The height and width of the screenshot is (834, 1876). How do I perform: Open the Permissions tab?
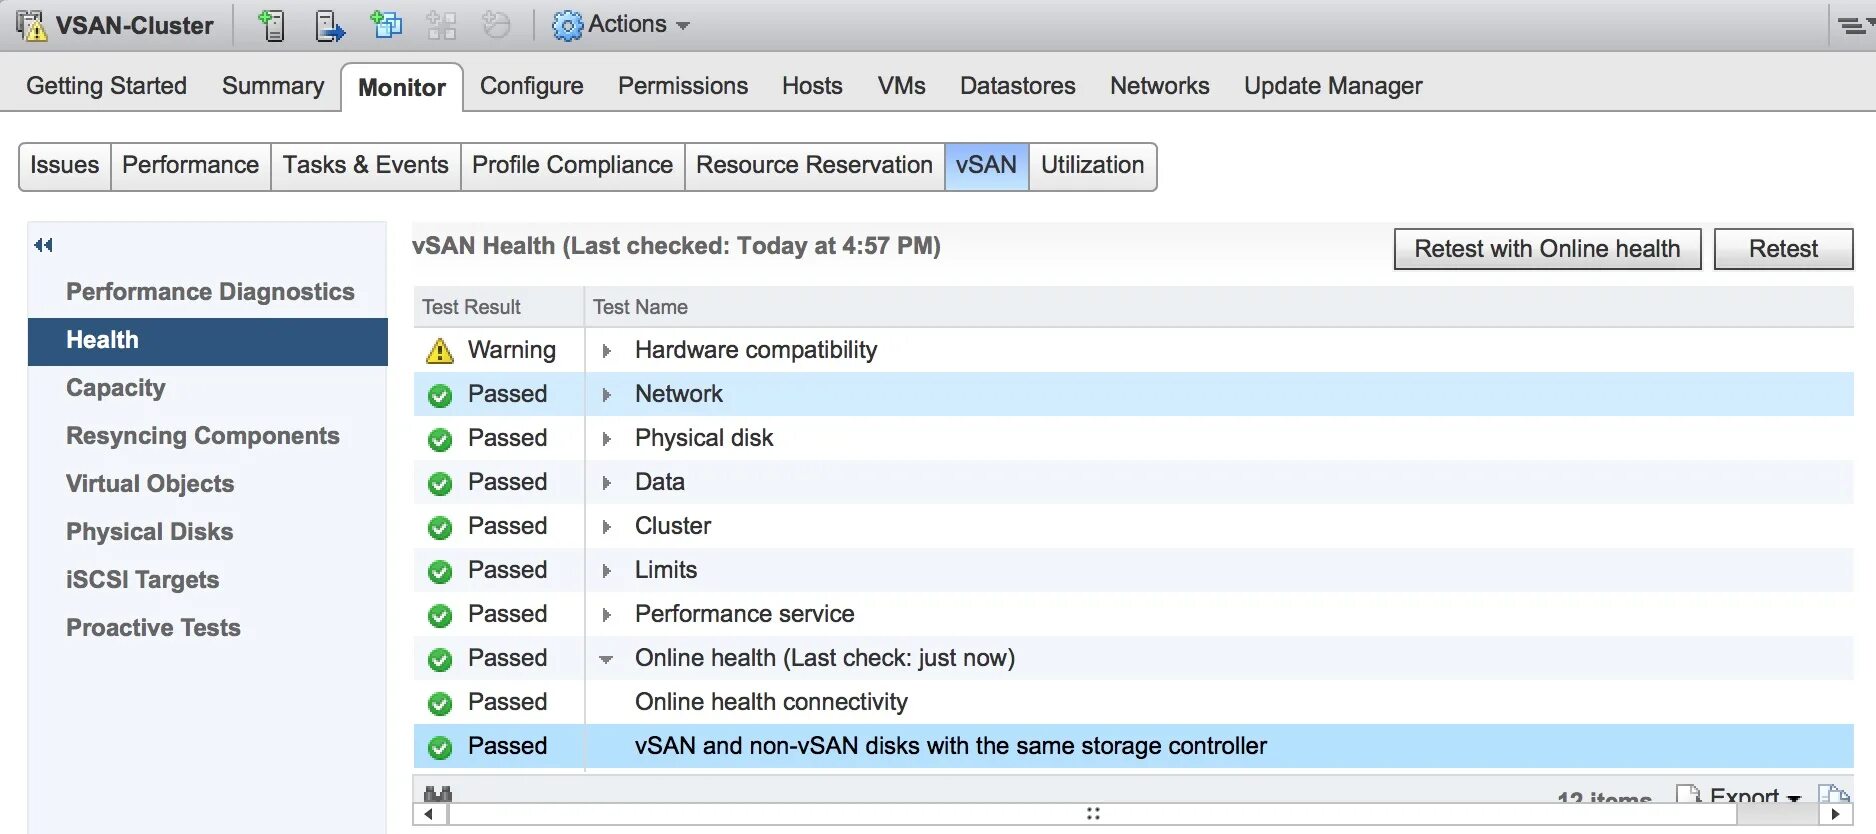point(683,86)
